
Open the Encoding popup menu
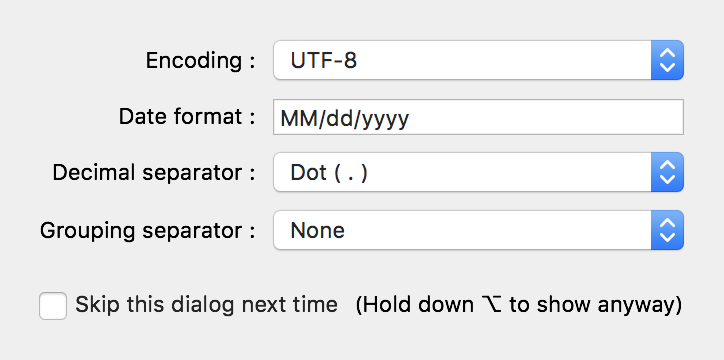click(x=478, y=60)
